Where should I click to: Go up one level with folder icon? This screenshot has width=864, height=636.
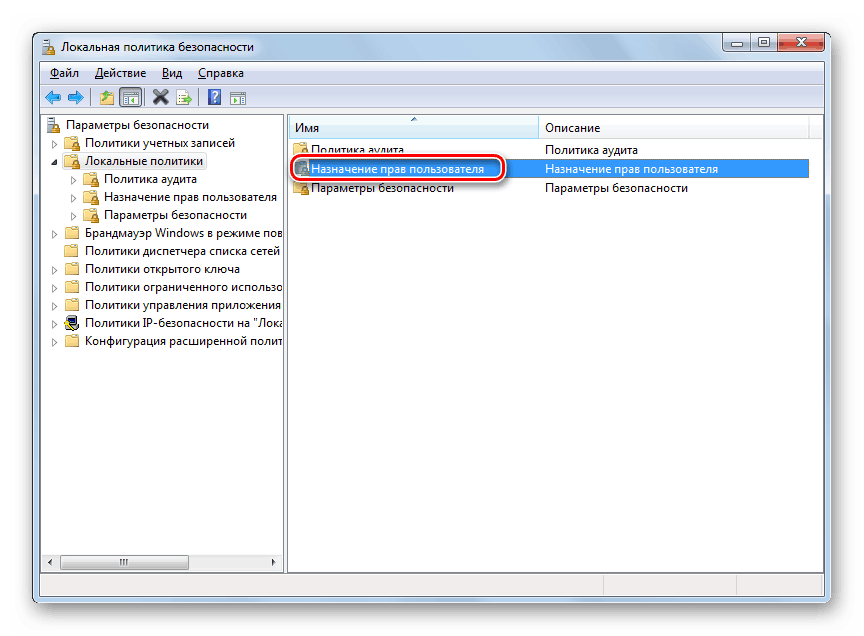click(106, 98)
